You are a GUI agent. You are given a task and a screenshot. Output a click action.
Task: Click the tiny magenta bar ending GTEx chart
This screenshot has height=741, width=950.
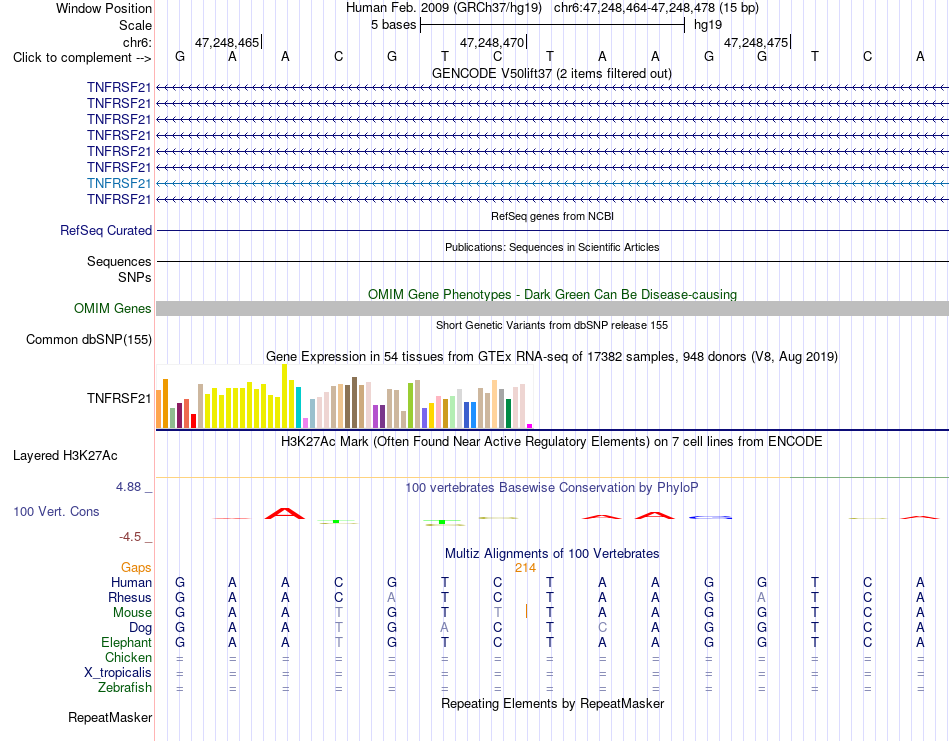(x=530, y=426)
